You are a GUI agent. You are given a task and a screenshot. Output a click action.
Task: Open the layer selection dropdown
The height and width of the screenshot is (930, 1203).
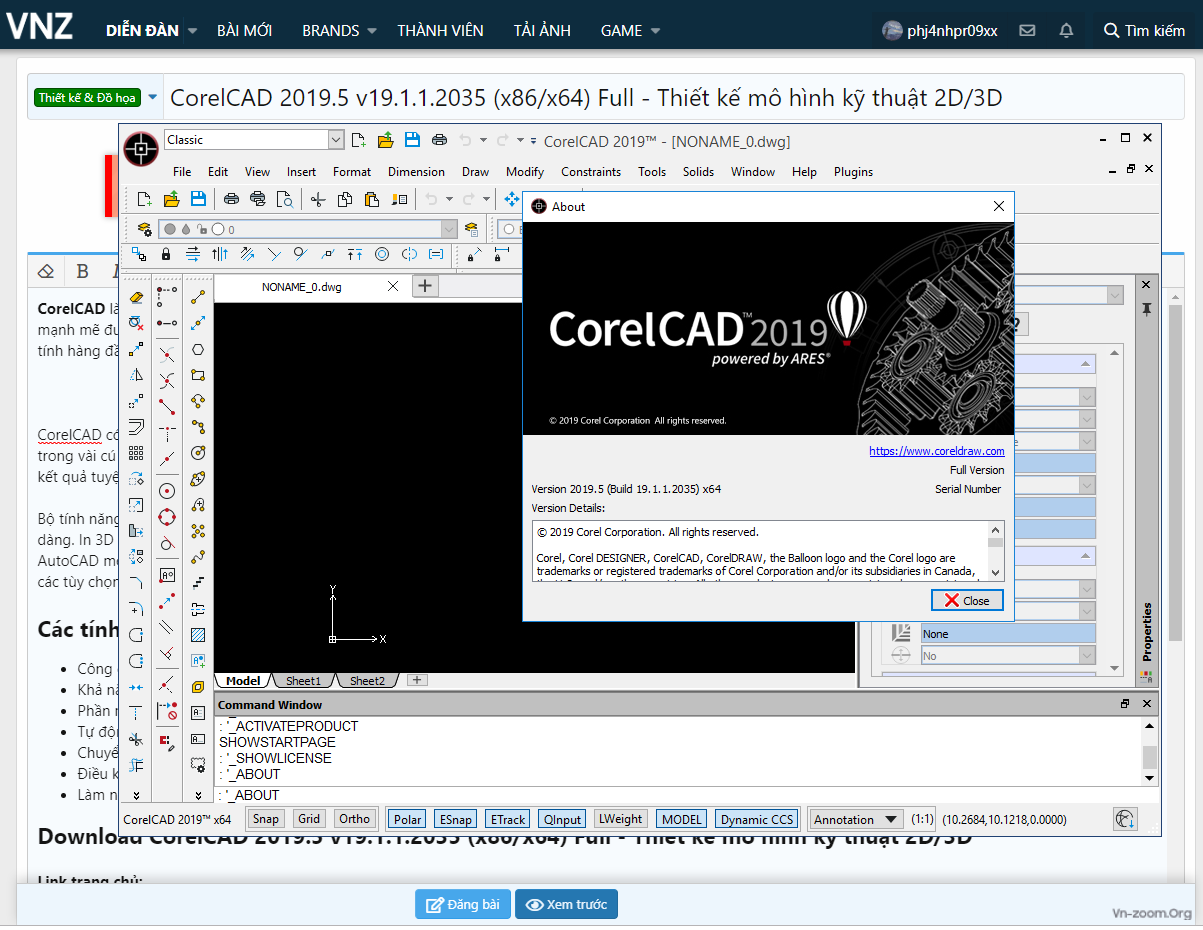click(449, 229)
